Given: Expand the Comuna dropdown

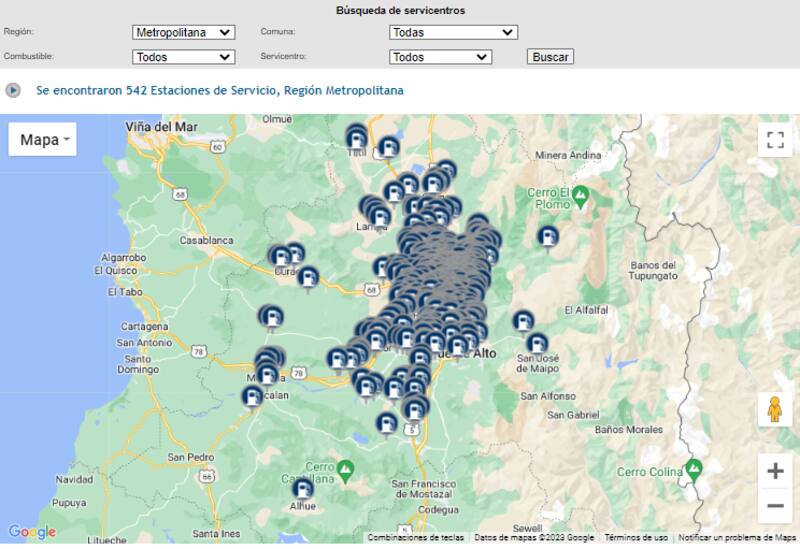Looking at the screenshot, I should click(x=453, y=32).
